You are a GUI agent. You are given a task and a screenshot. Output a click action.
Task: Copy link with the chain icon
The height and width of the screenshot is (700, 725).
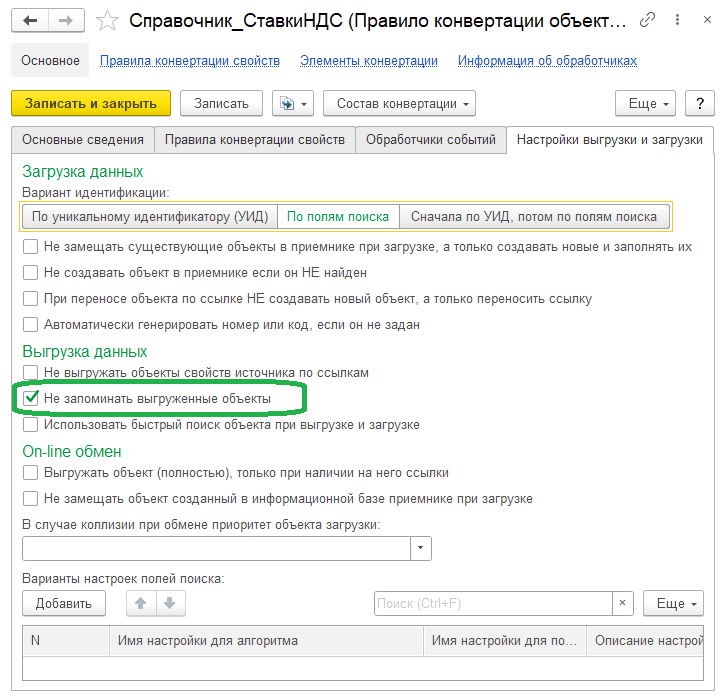pyautogui.click(x=647, y=20)
